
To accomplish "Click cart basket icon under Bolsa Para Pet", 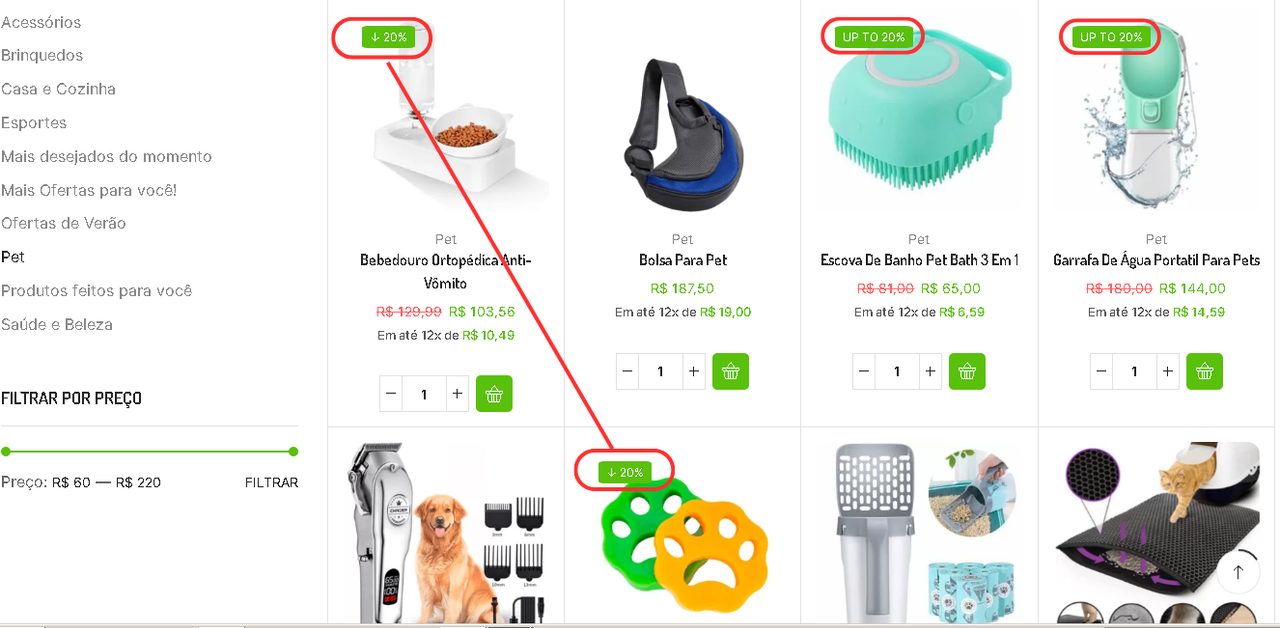I will (x=731, y=371).
